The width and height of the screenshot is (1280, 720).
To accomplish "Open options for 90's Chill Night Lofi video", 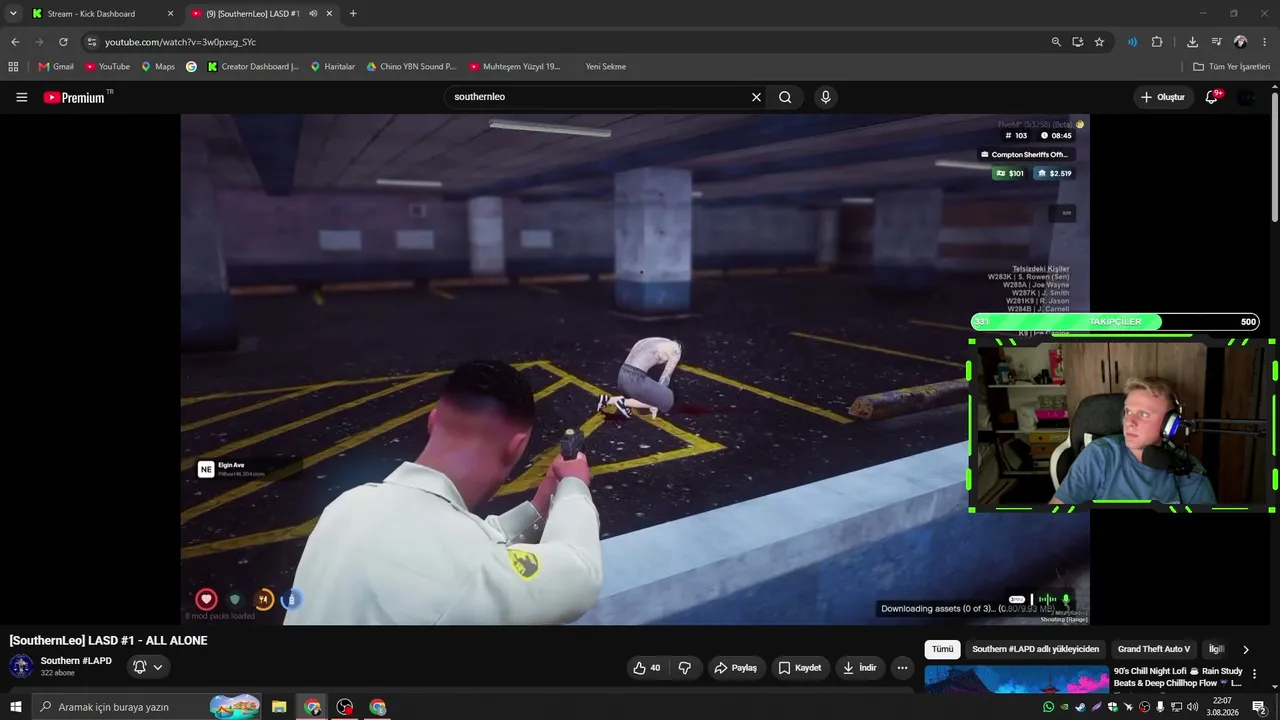I will (1254, 674).
